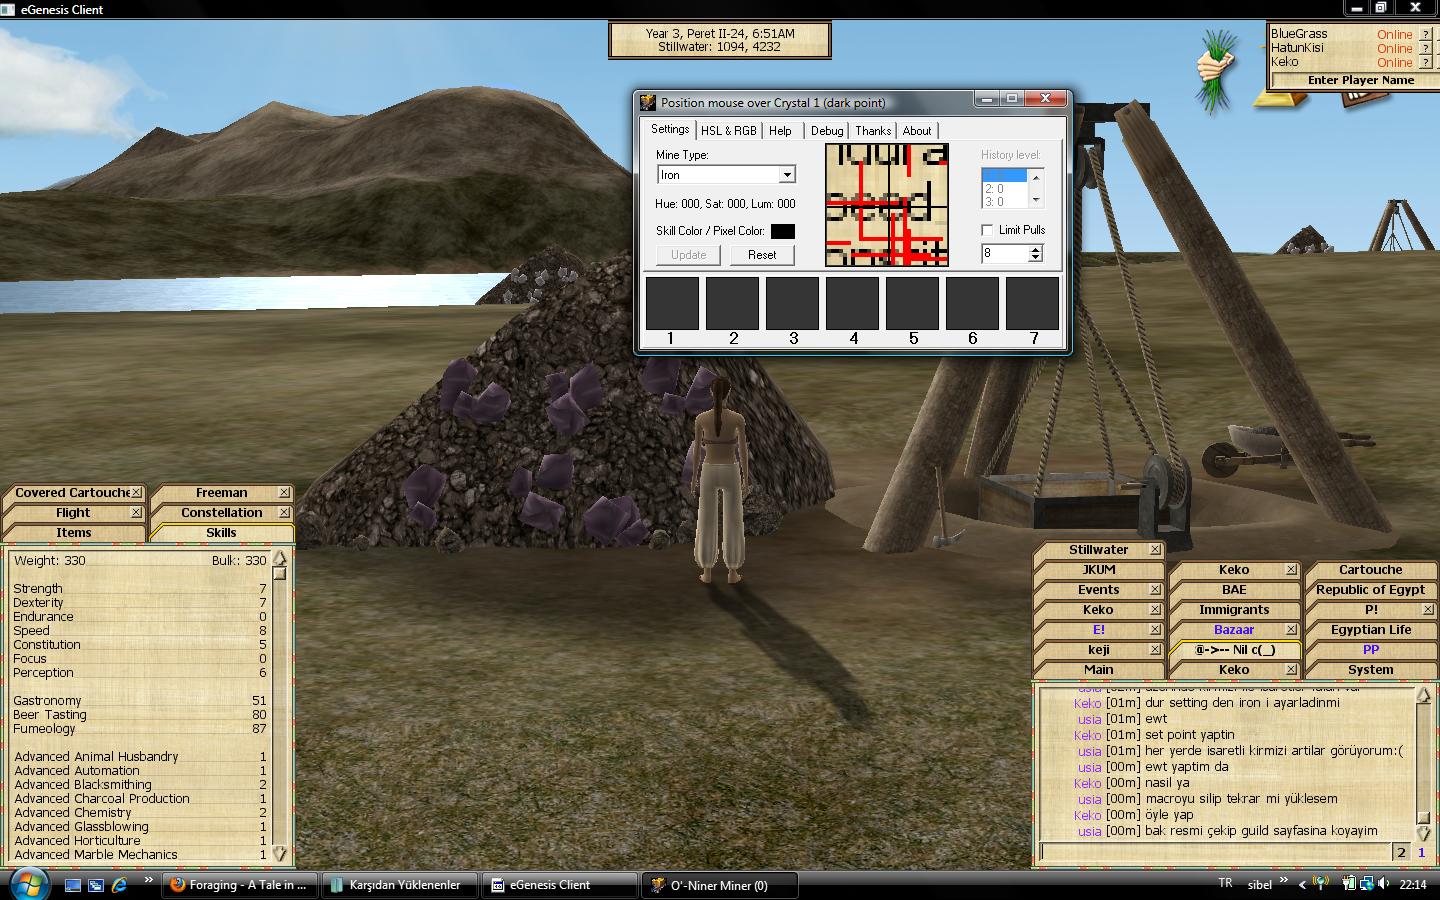Click the Enter Player Name button
Screen dimensions: 1440x900
click(x=1360, y=80)
